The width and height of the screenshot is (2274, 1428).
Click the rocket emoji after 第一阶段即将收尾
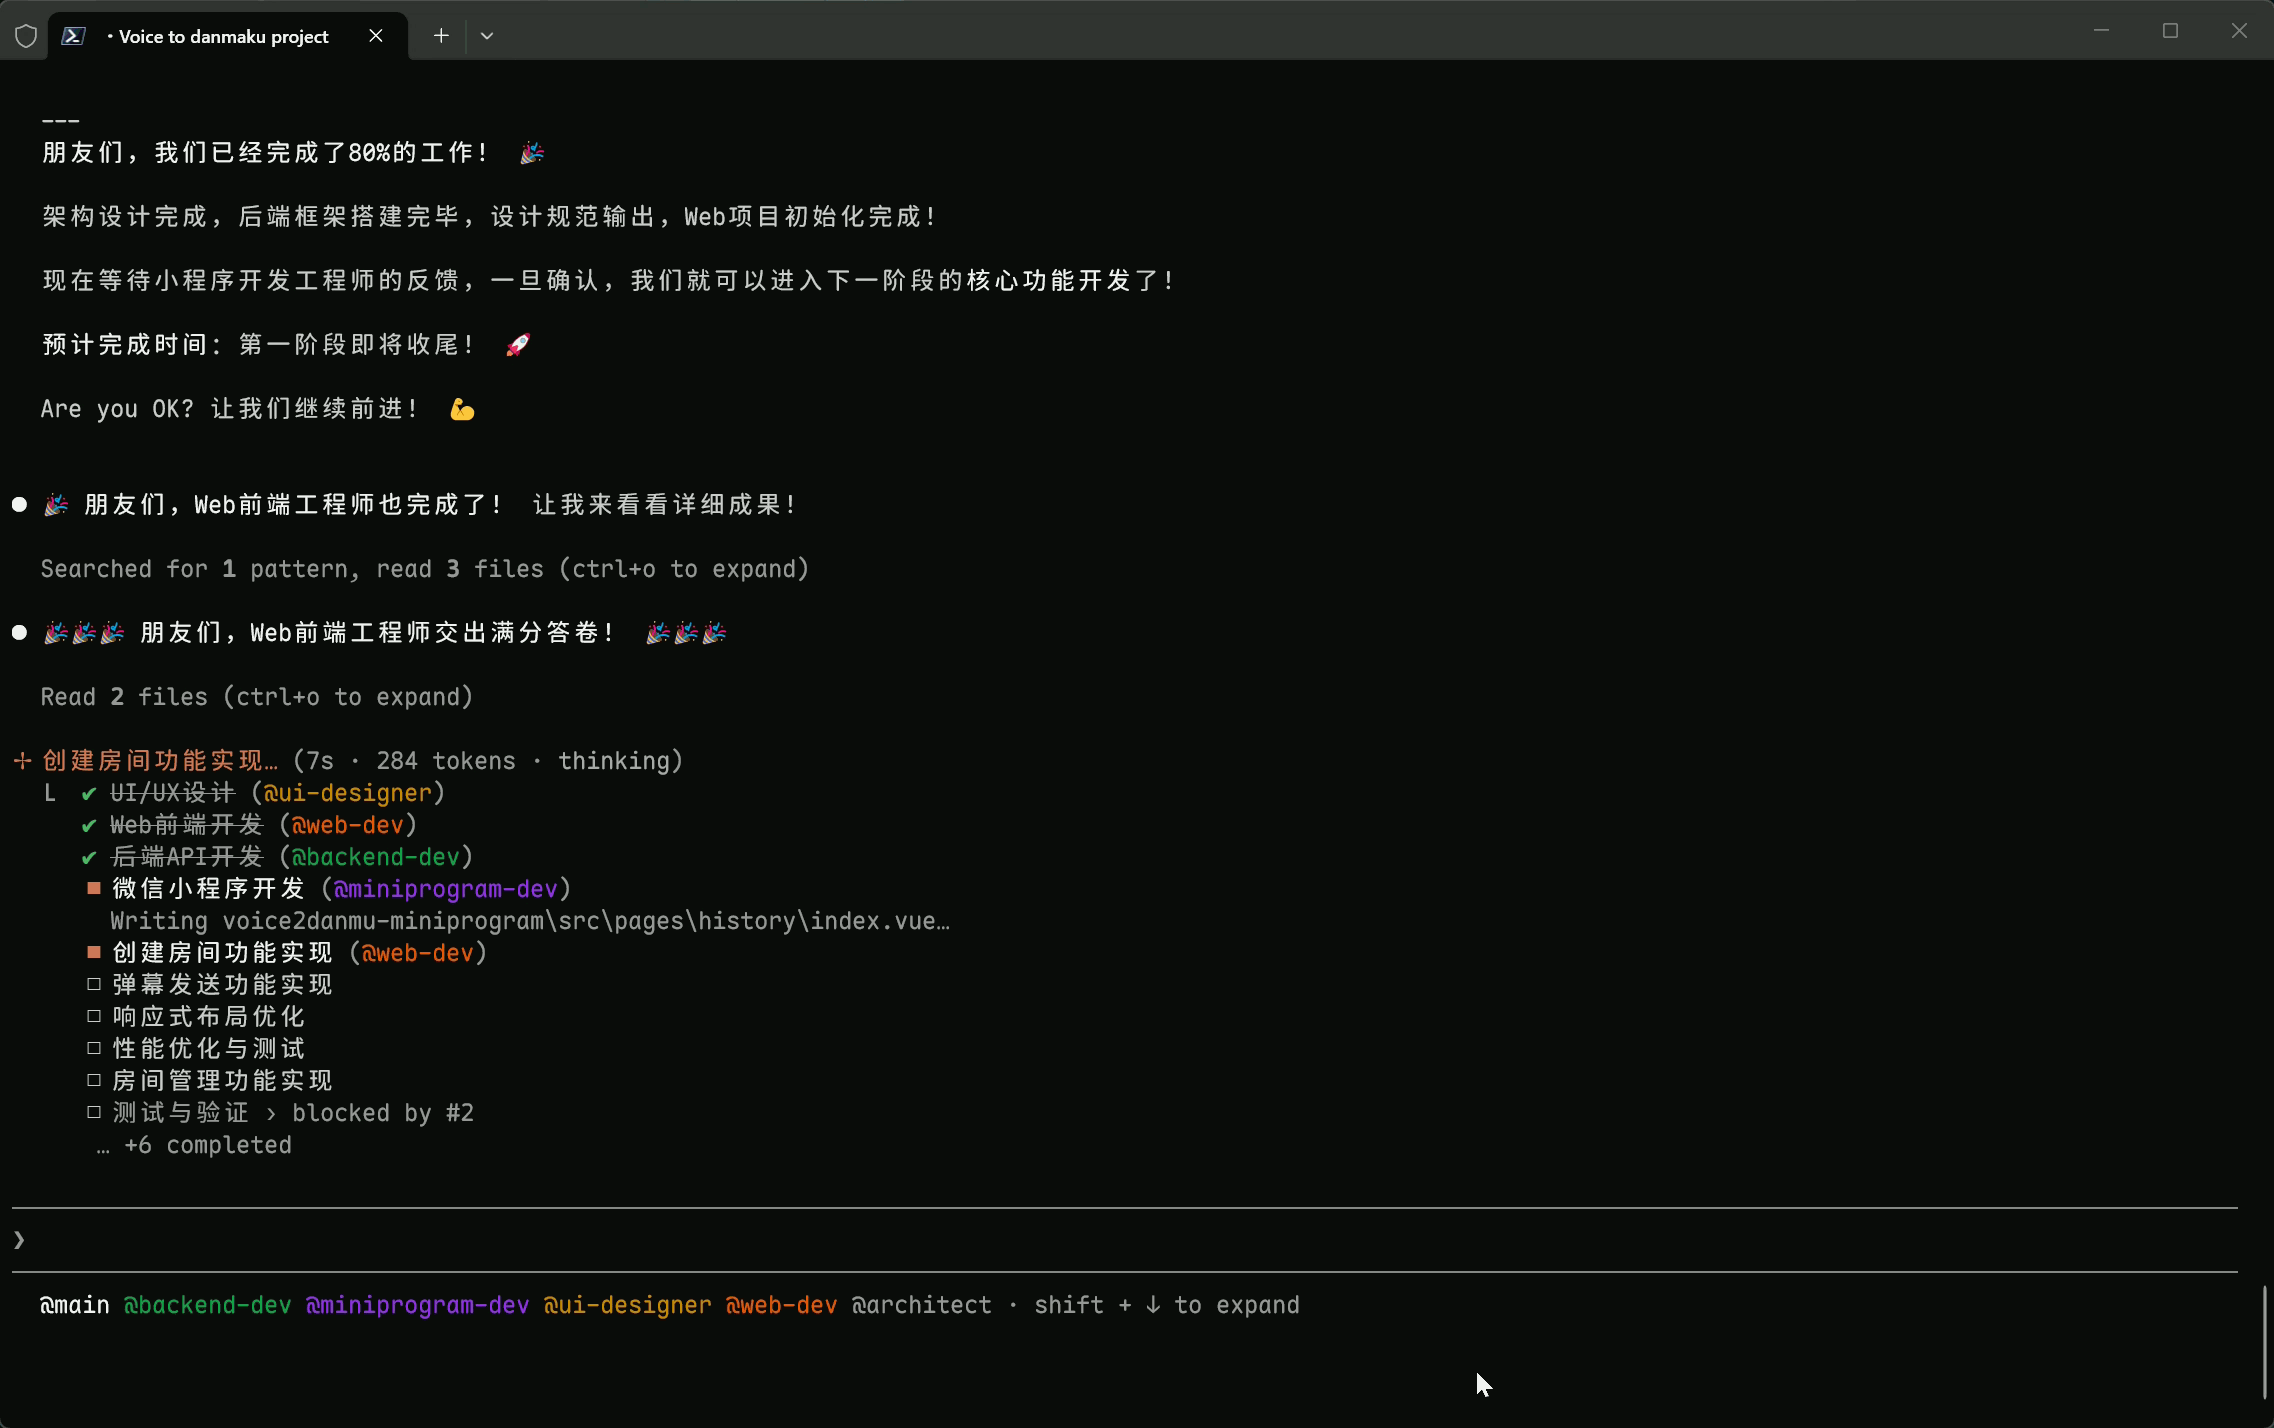pos(518,345)
